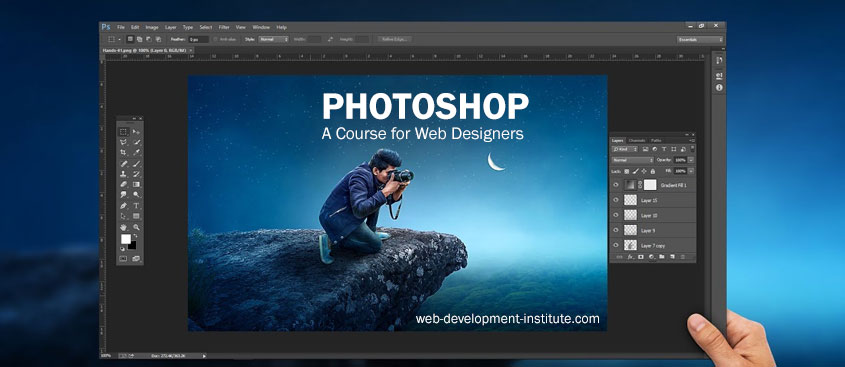Select the Eraser tool
The height and width of the screenshot is (367, 845).
click(123, 184)
